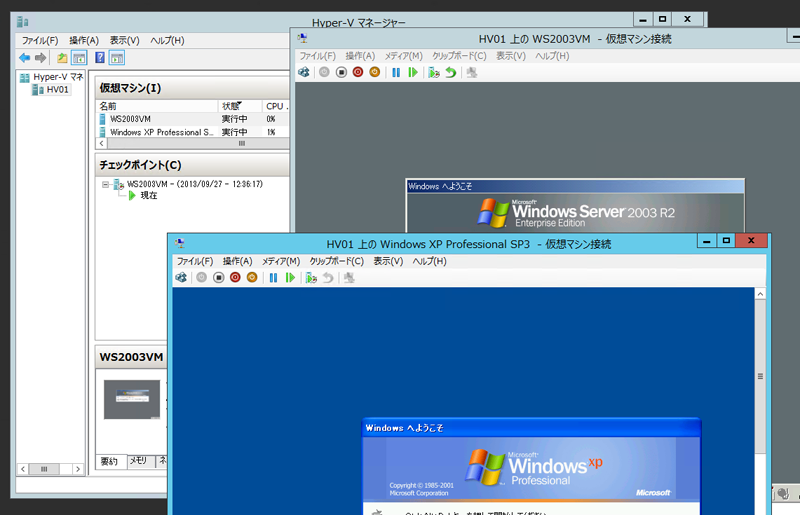Pause the WS2003VM virtual machine
This screenshot has height=515, width=800.
[x=396, y=72]
